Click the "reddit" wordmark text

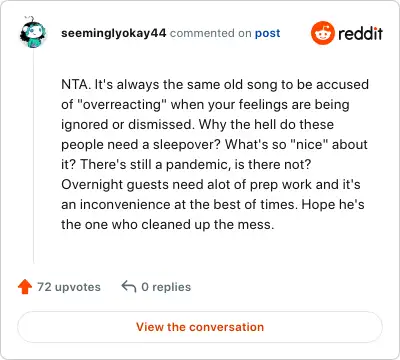[x=360, y=33]
